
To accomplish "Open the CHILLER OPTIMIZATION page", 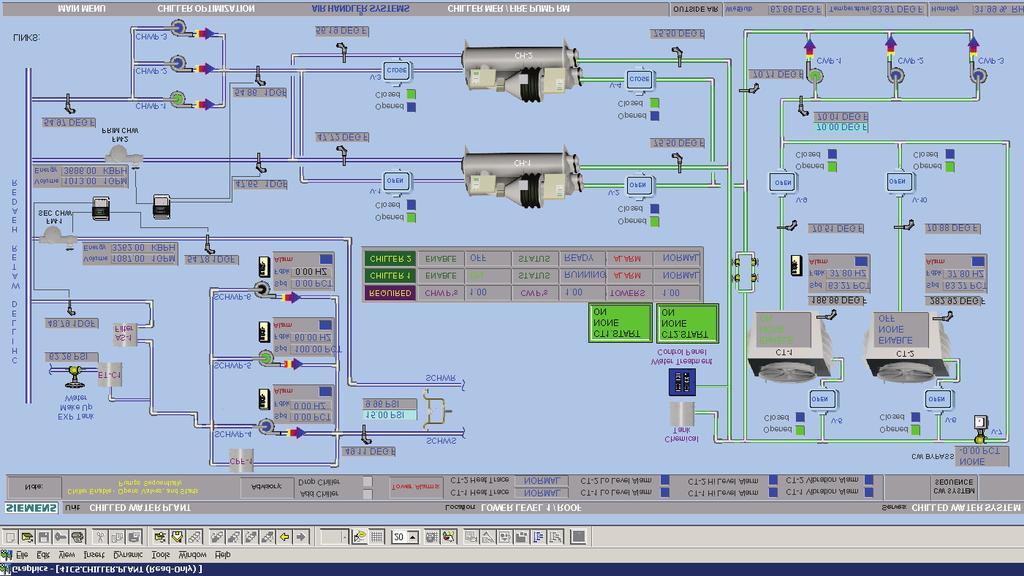I will tap(206, 8).
